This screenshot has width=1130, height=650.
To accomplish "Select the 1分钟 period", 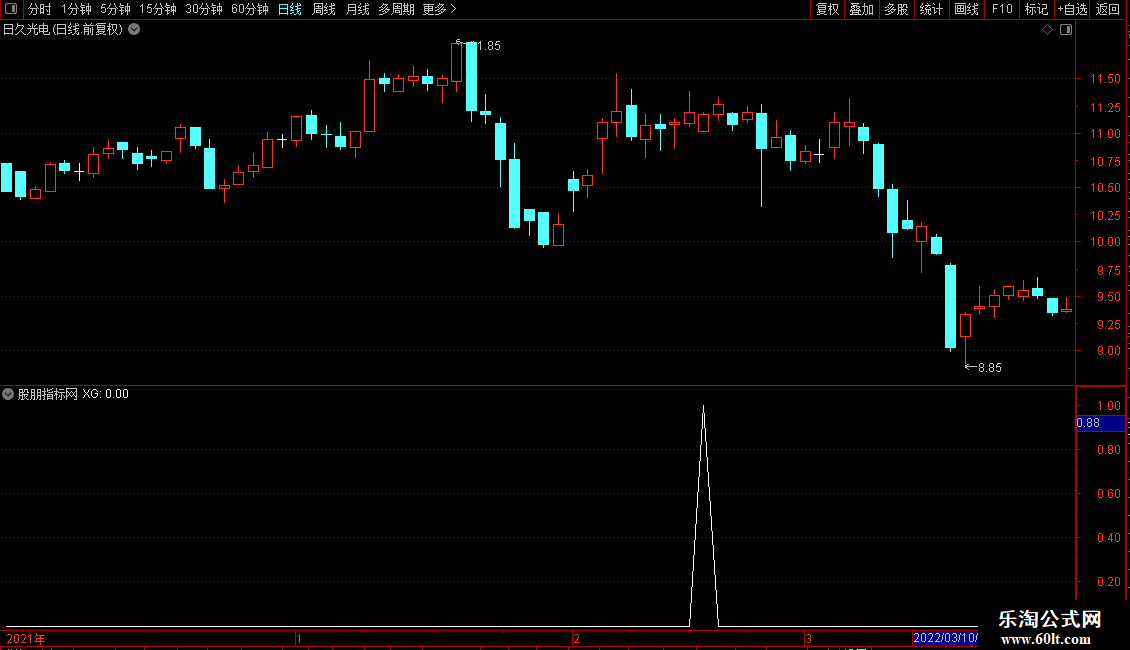I will pos(76,9).
